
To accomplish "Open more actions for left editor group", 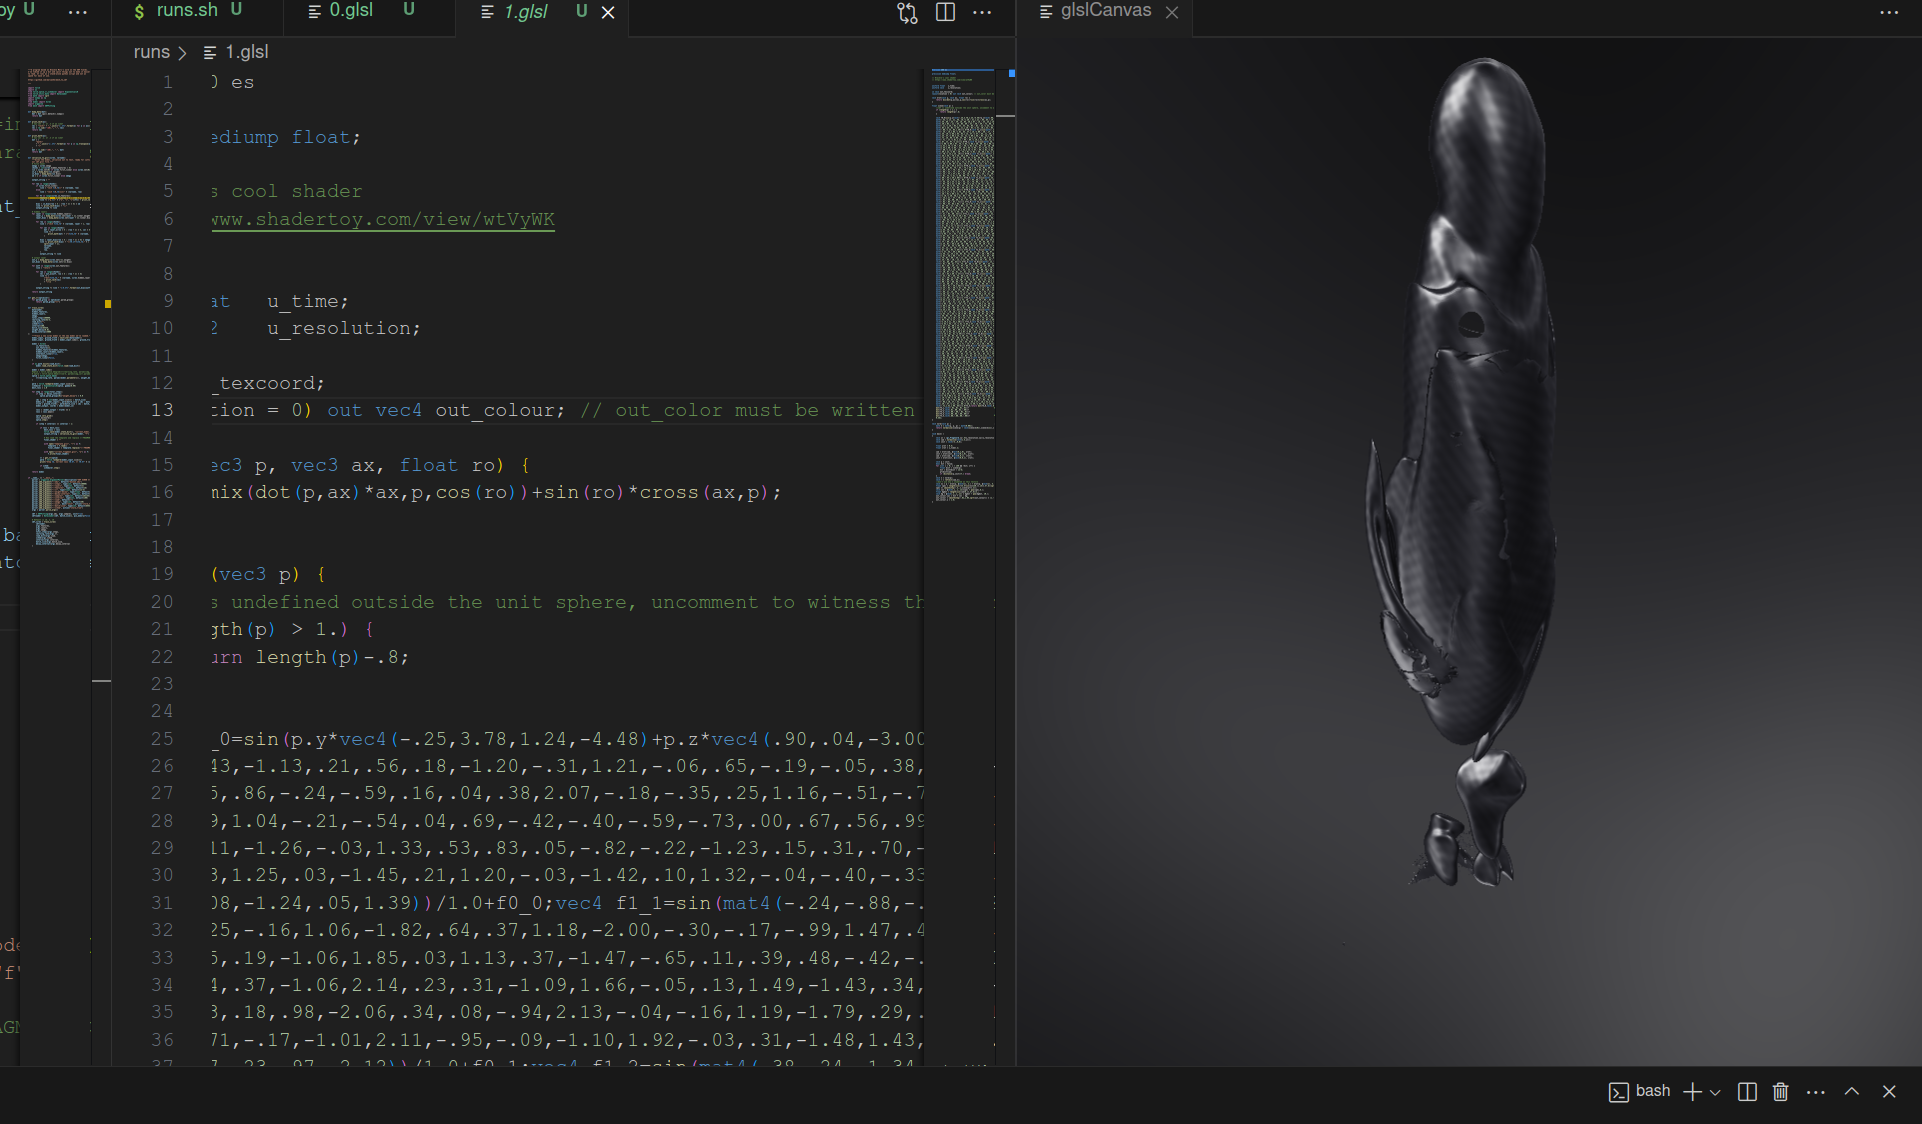I will tap(78, 12).
